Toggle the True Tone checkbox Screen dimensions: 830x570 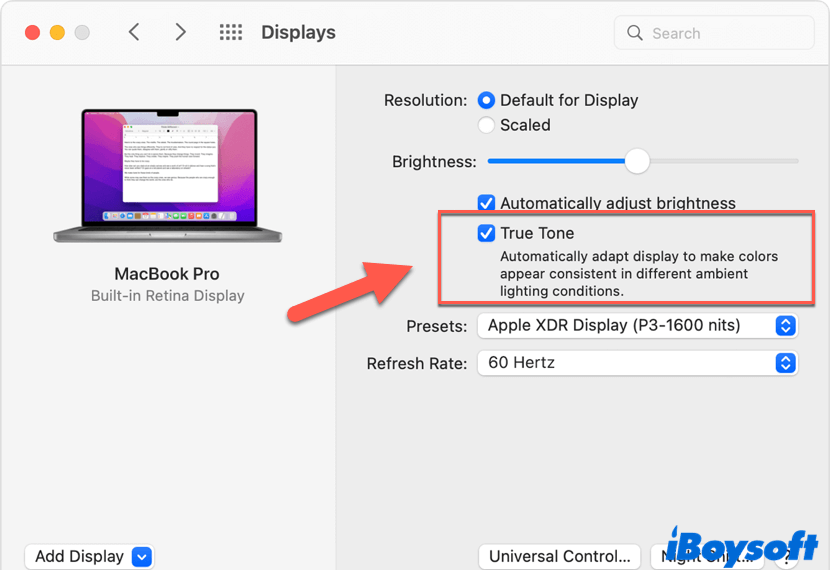(486, 233)
